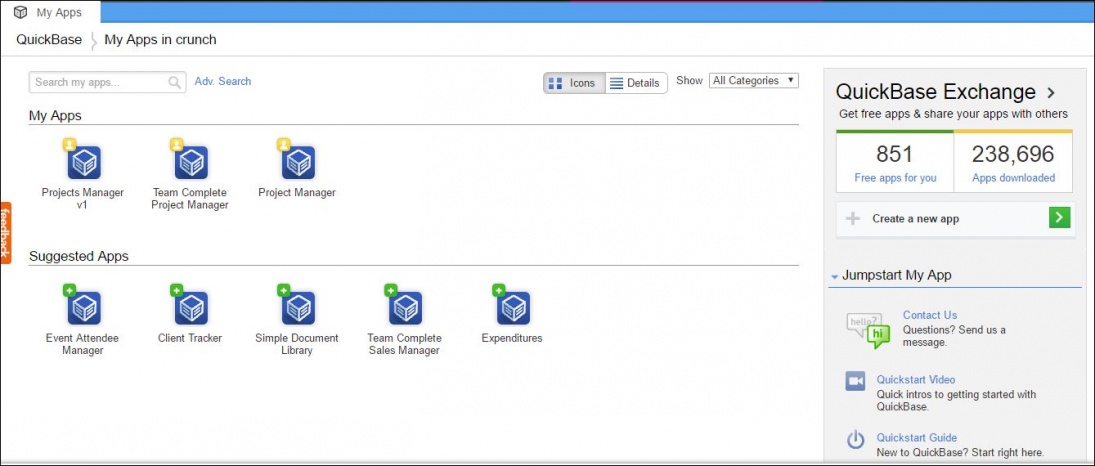
Task: Click the Expenditures app label
Action: (x=512, y=338)
